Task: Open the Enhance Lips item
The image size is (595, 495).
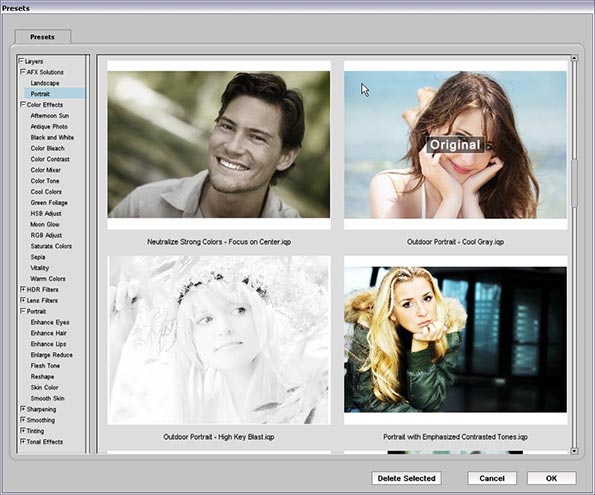Action: [x=48, y=344]
